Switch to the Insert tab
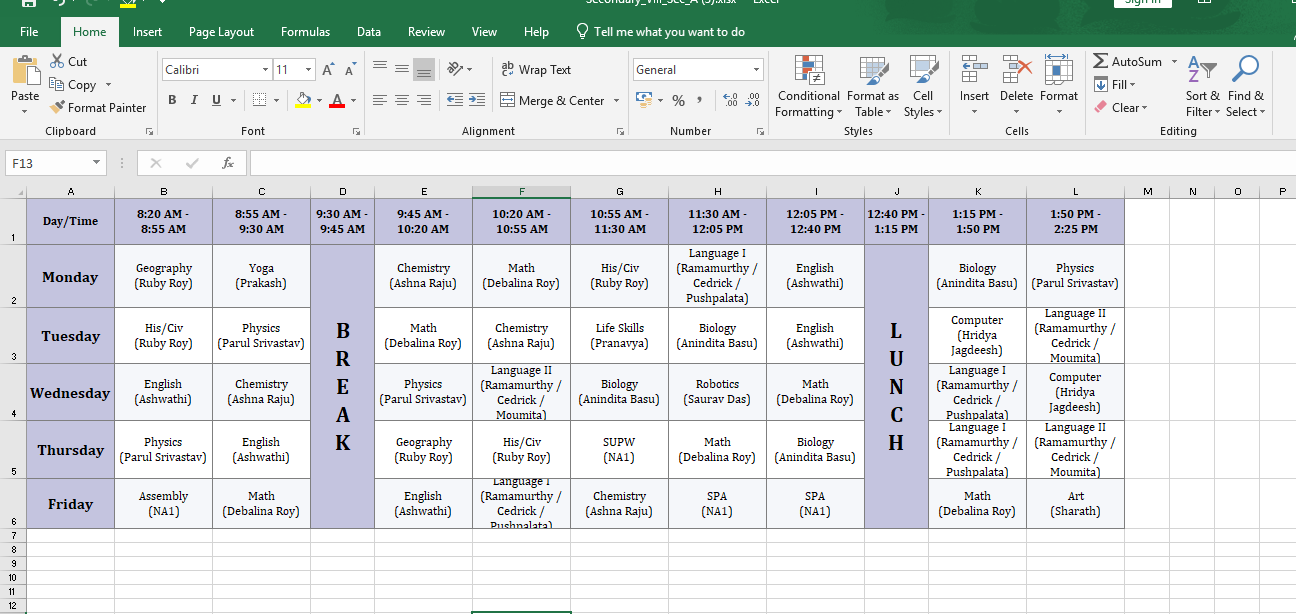 147,31
